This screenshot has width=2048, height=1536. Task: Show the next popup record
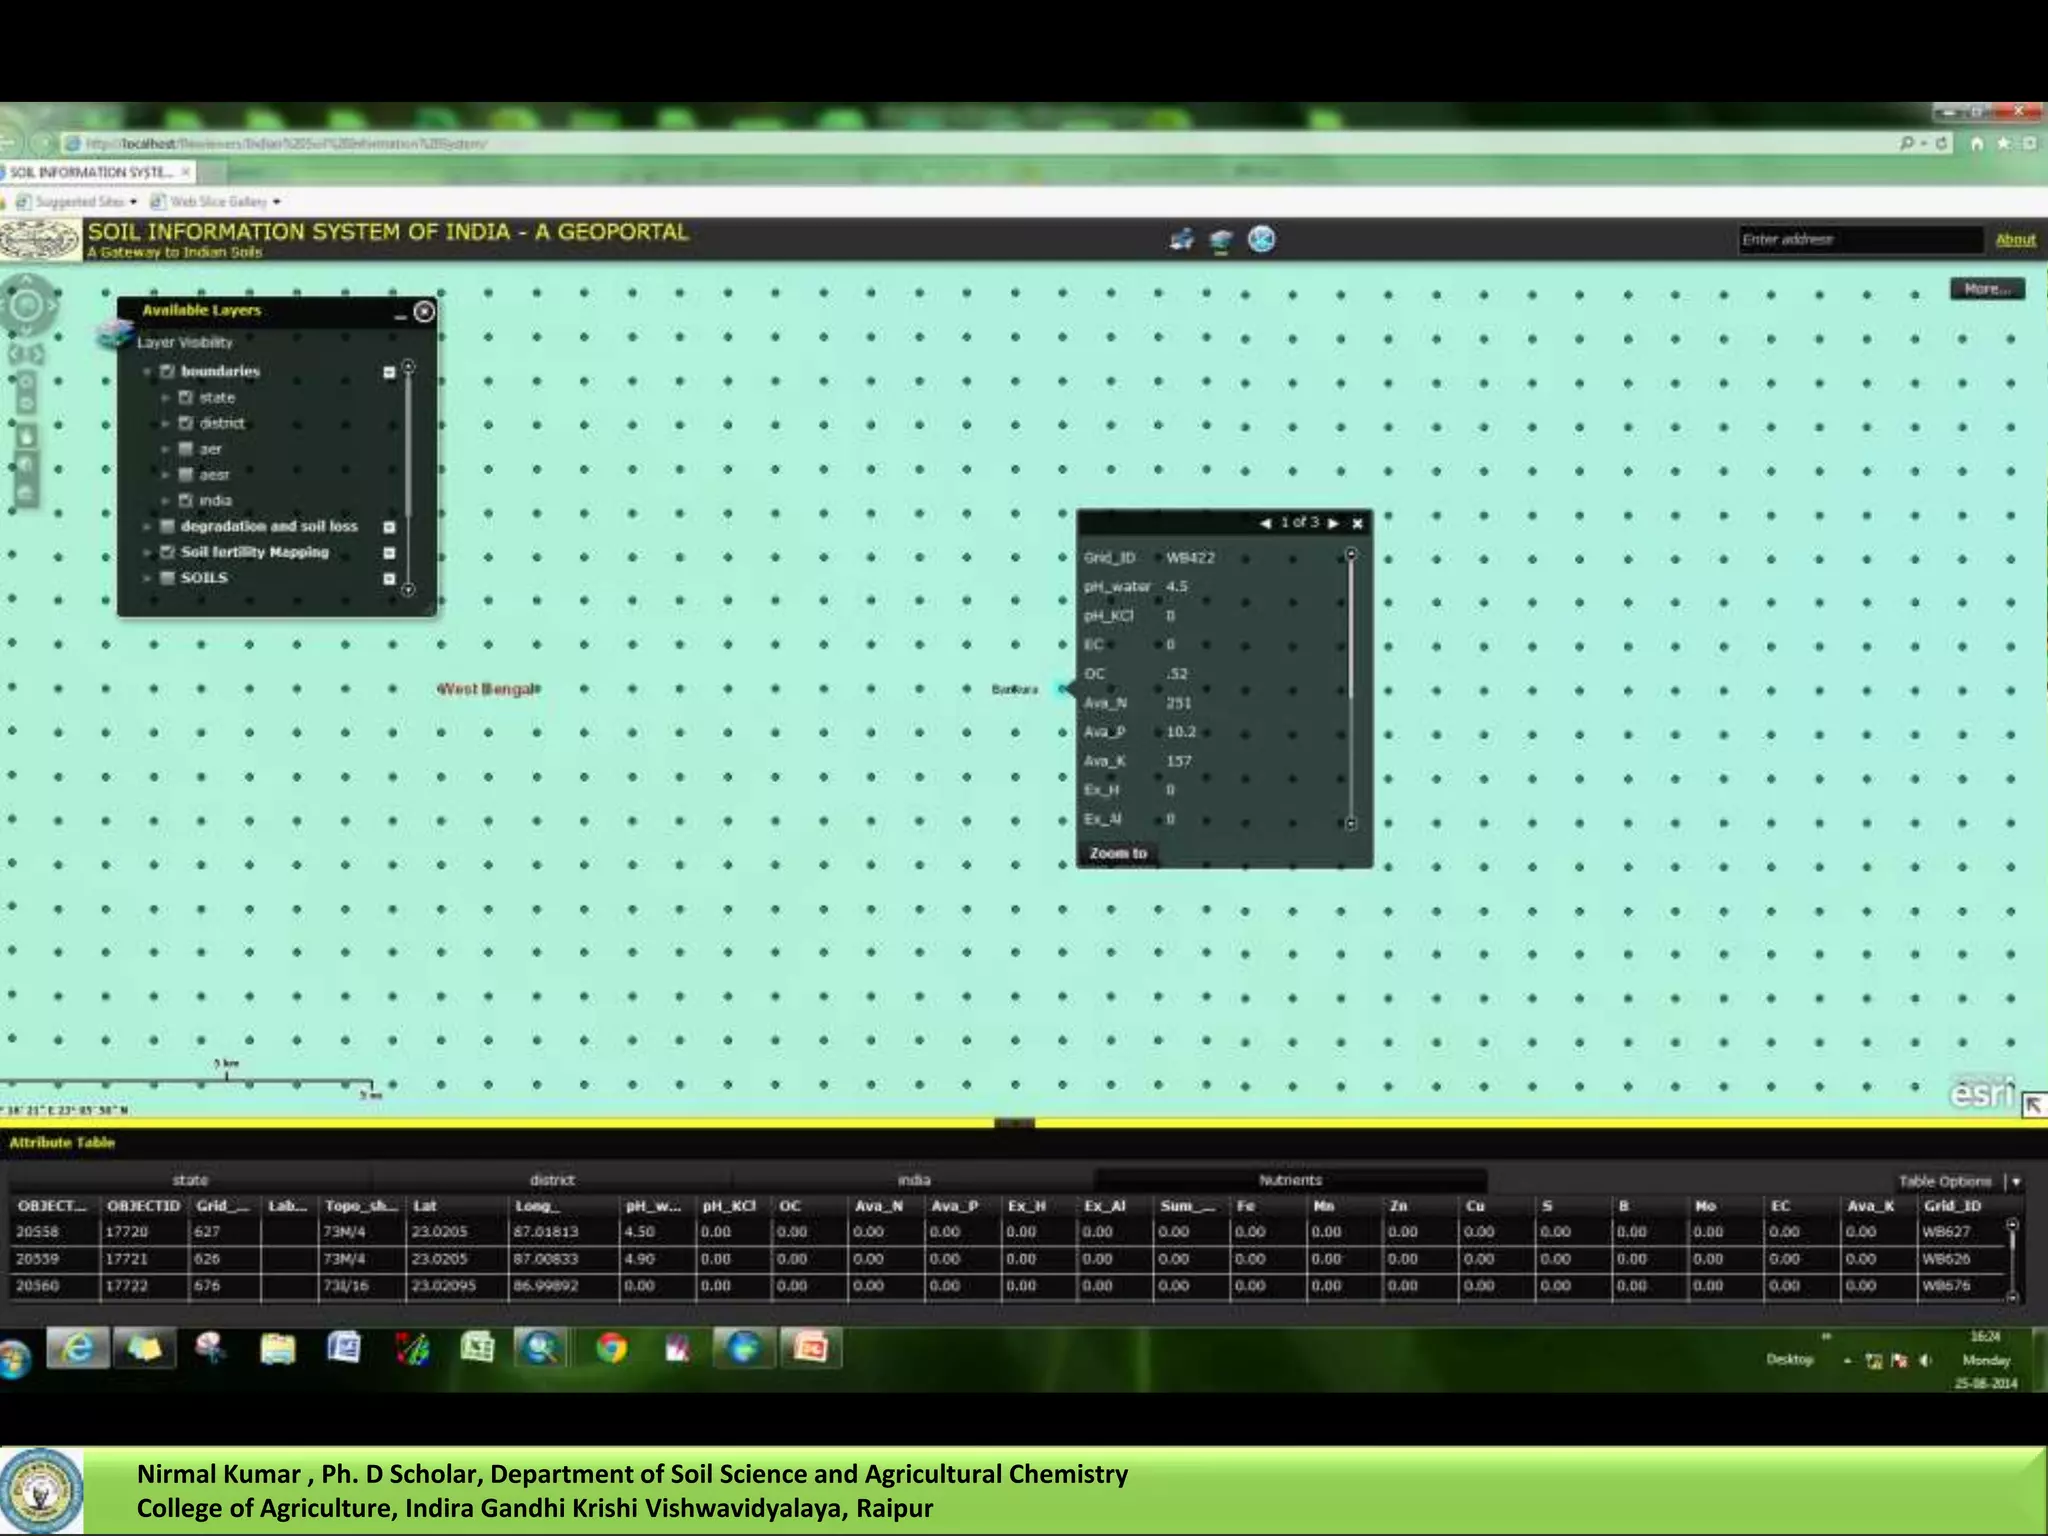pyautogui.click(x=1333, y=523)
